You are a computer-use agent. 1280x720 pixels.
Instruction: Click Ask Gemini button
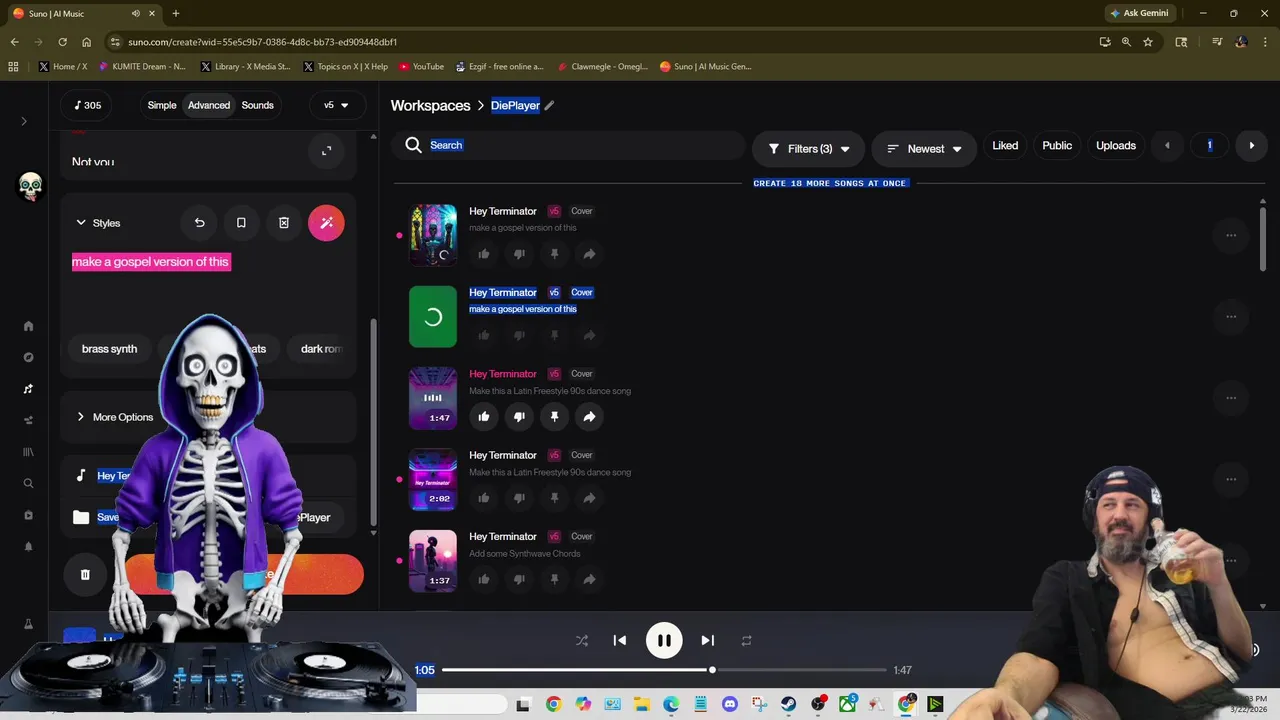(1139, 13)
